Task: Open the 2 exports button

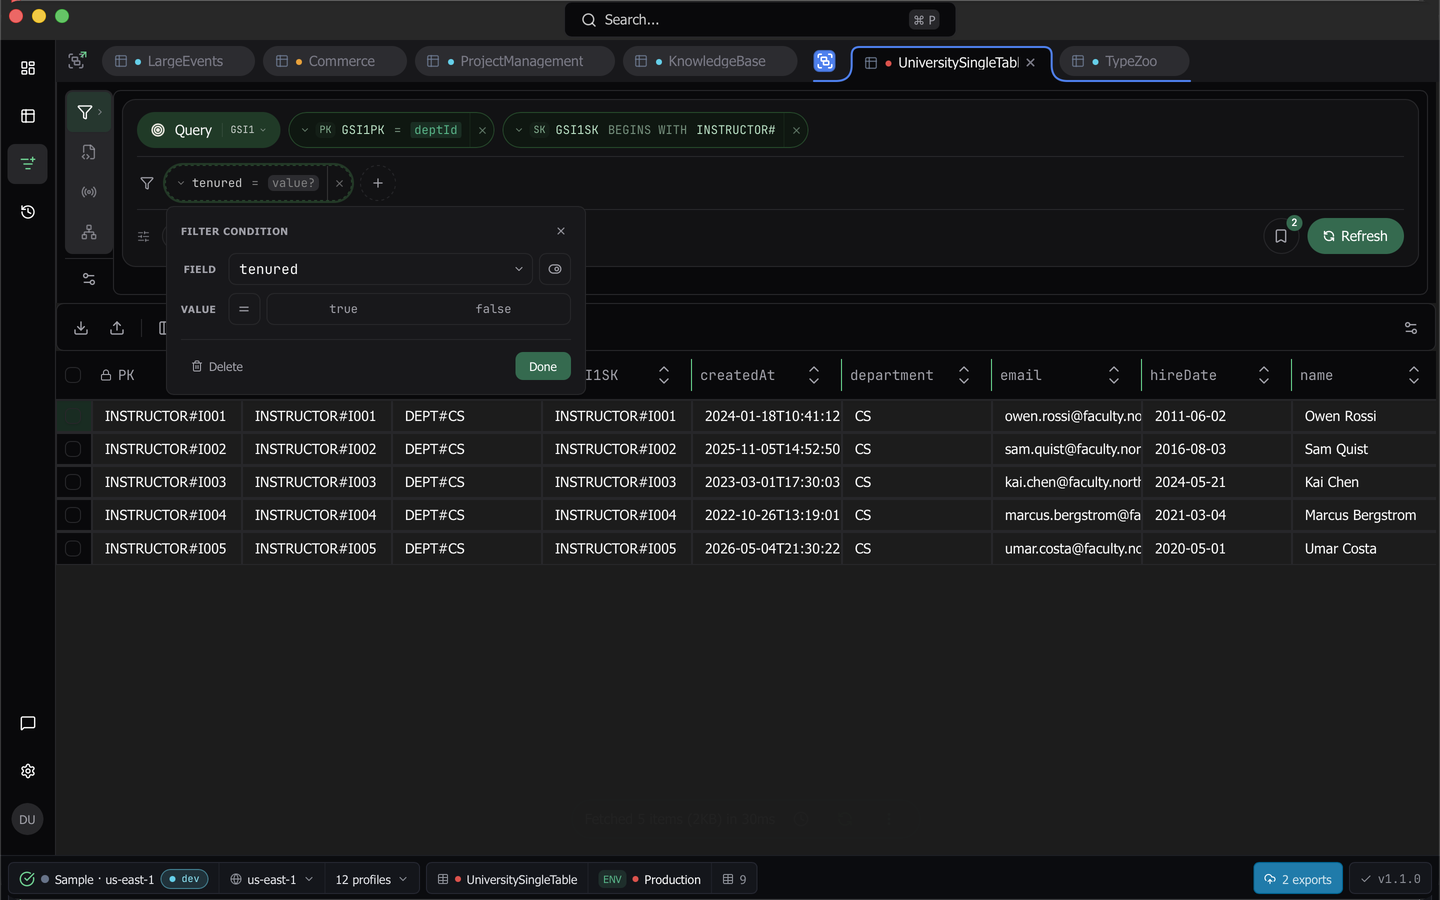Action: pos(1298,879)
